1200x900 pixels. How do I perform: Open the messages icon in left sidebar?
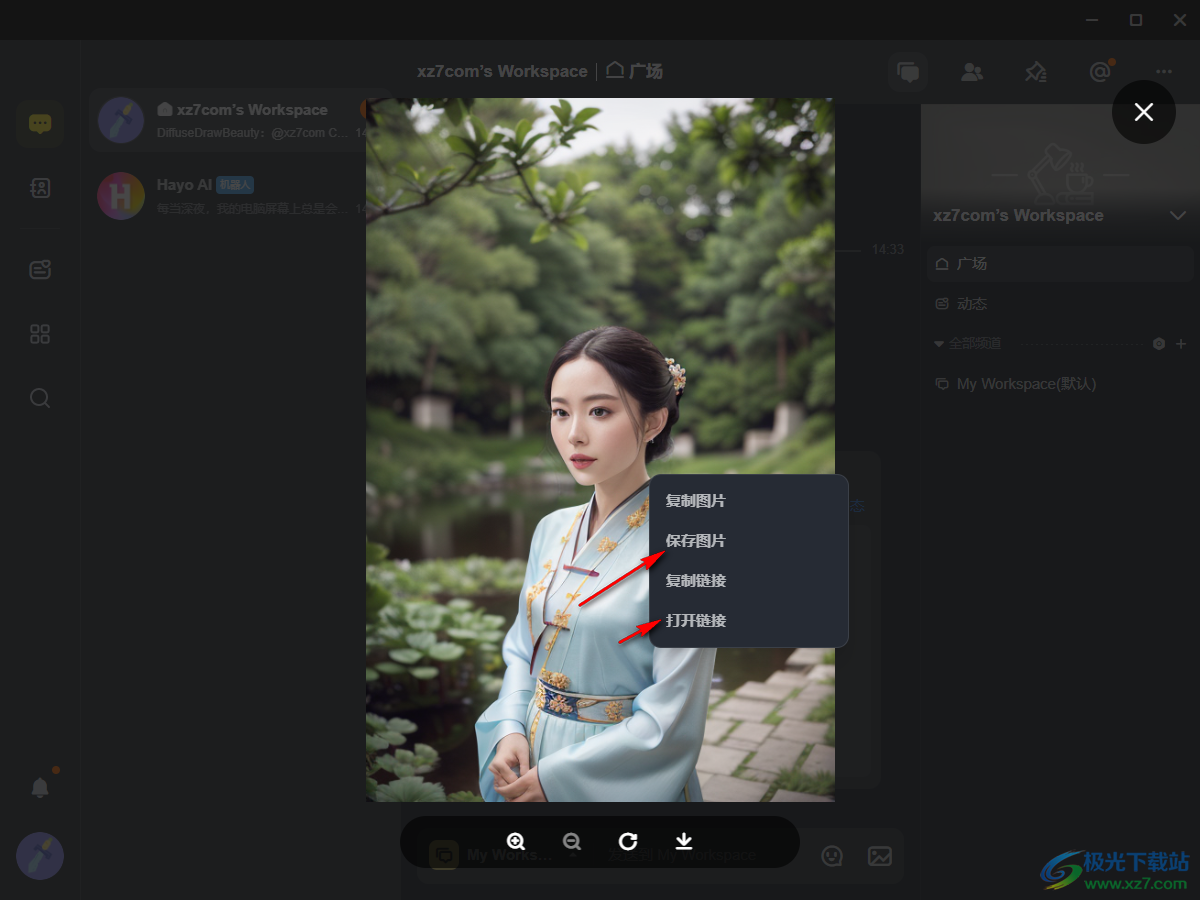pyautogui.click(x=40, y=124)
